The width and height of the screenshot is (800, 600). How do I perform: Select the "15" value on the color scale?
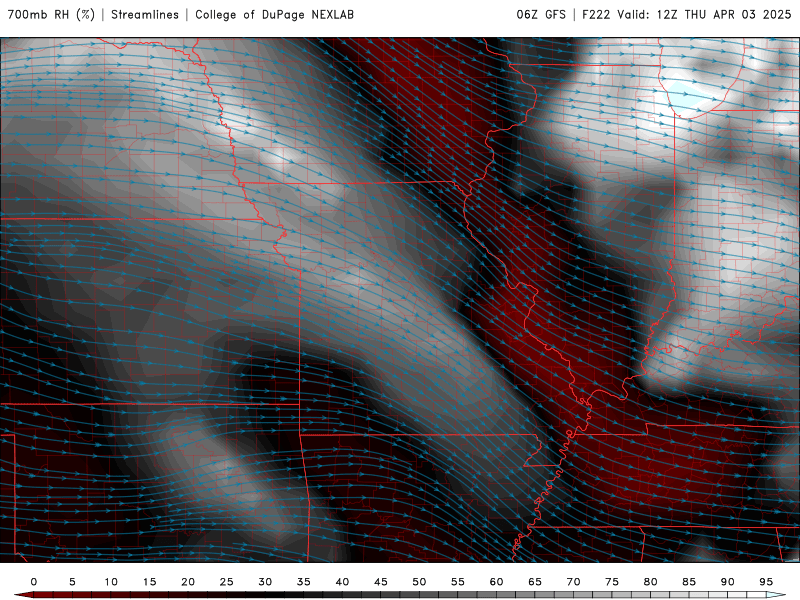click(x=149, y=582)
